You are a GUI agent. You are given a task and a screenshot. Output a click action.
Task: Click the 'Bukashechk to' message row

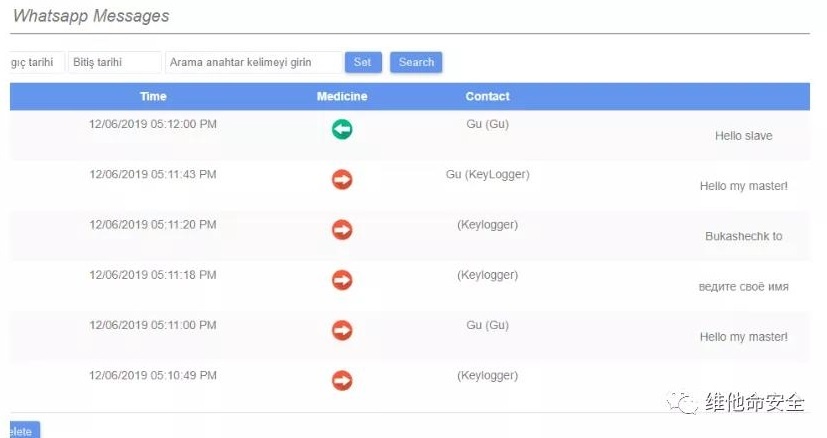[743, 237]
